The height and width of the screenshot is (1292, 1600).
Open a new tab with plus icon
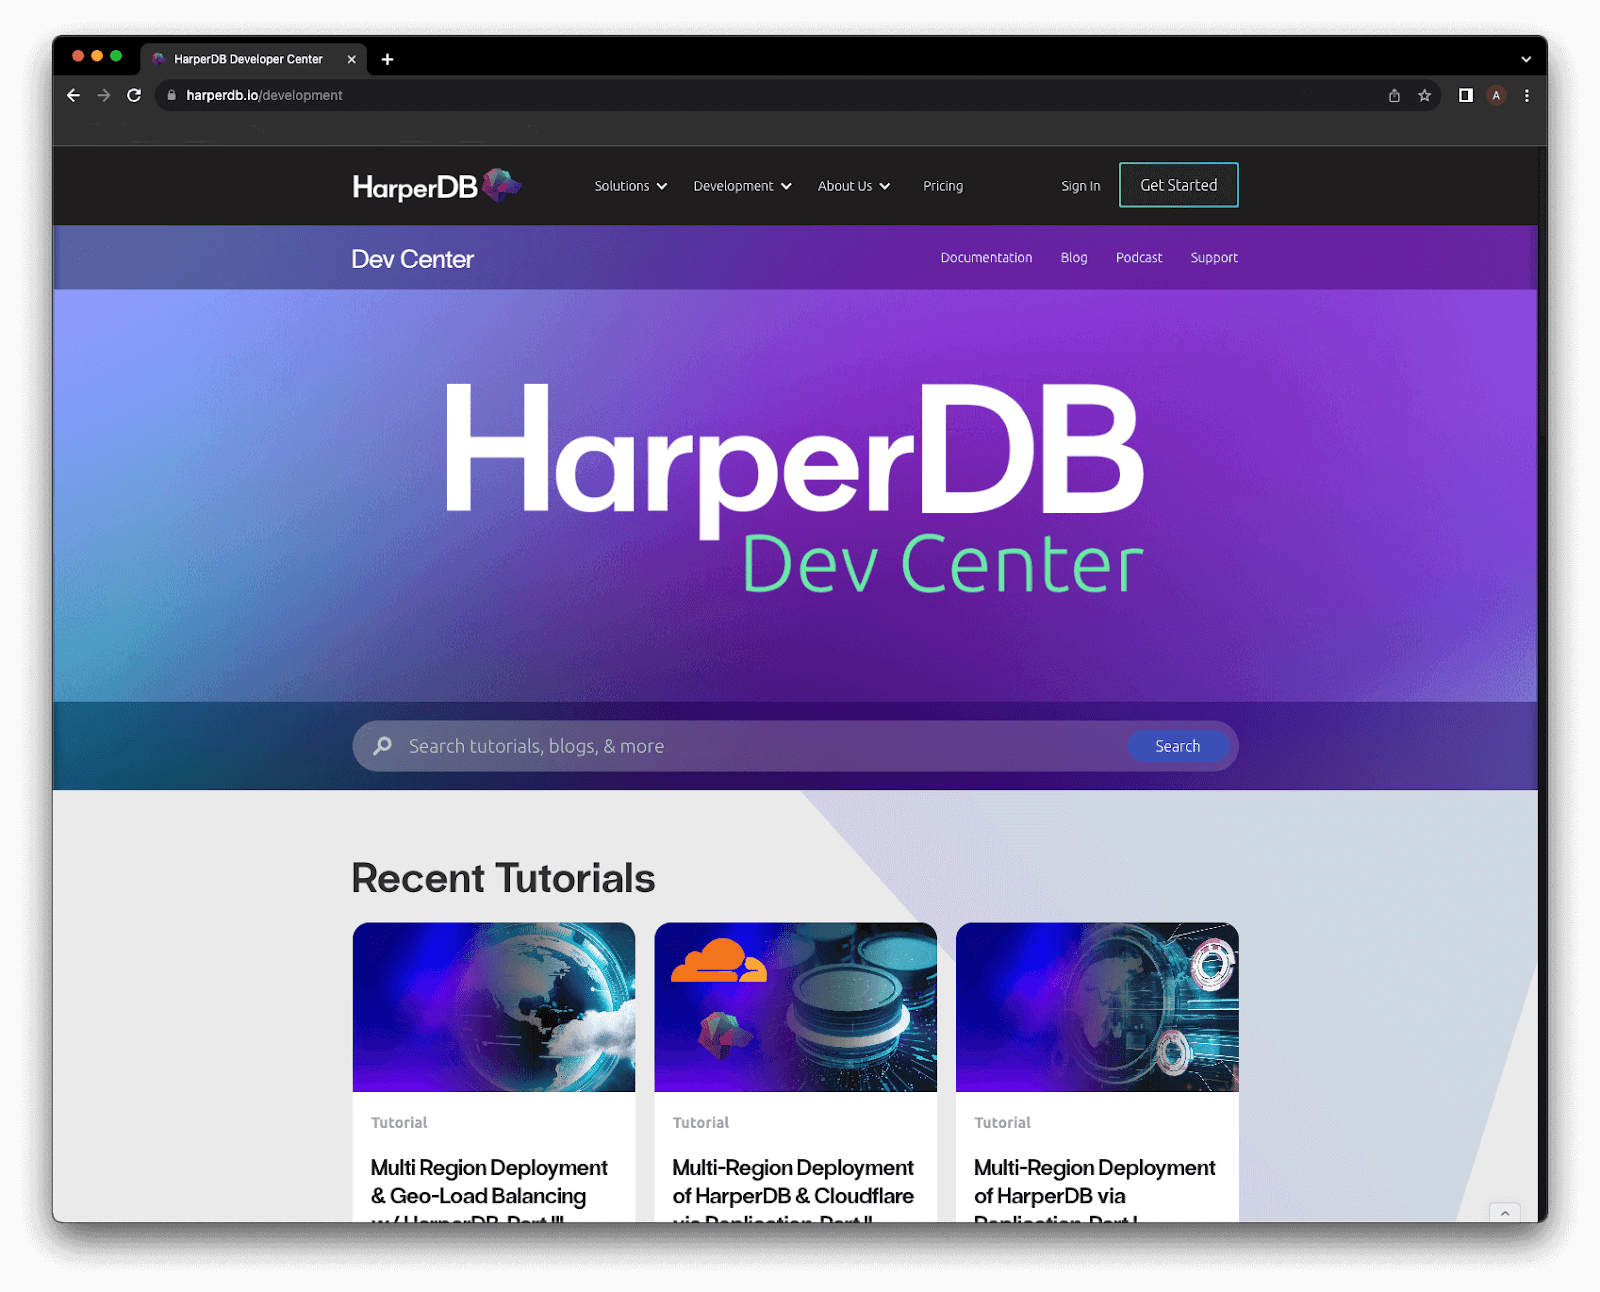coord(388,60)
